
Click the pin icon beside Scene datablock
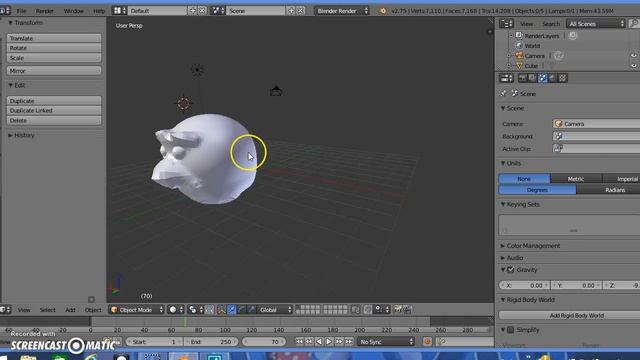click(x=504, y=93)
